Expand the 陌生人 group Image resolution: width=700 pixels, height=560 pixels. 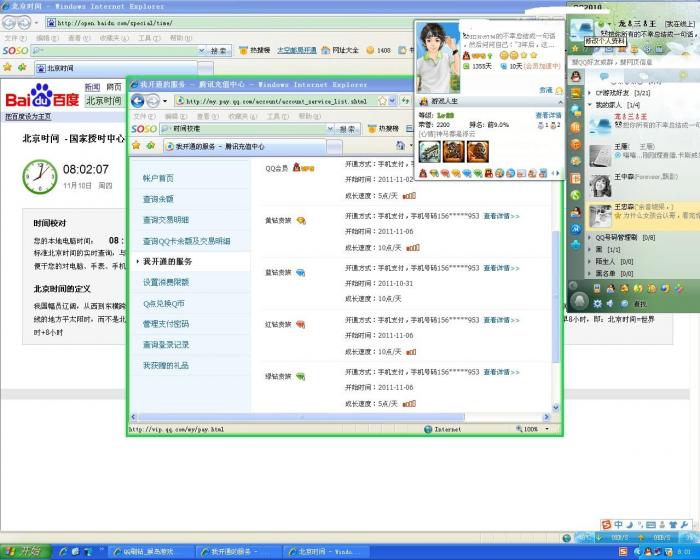pyautogui.click(x=590, y=261)
